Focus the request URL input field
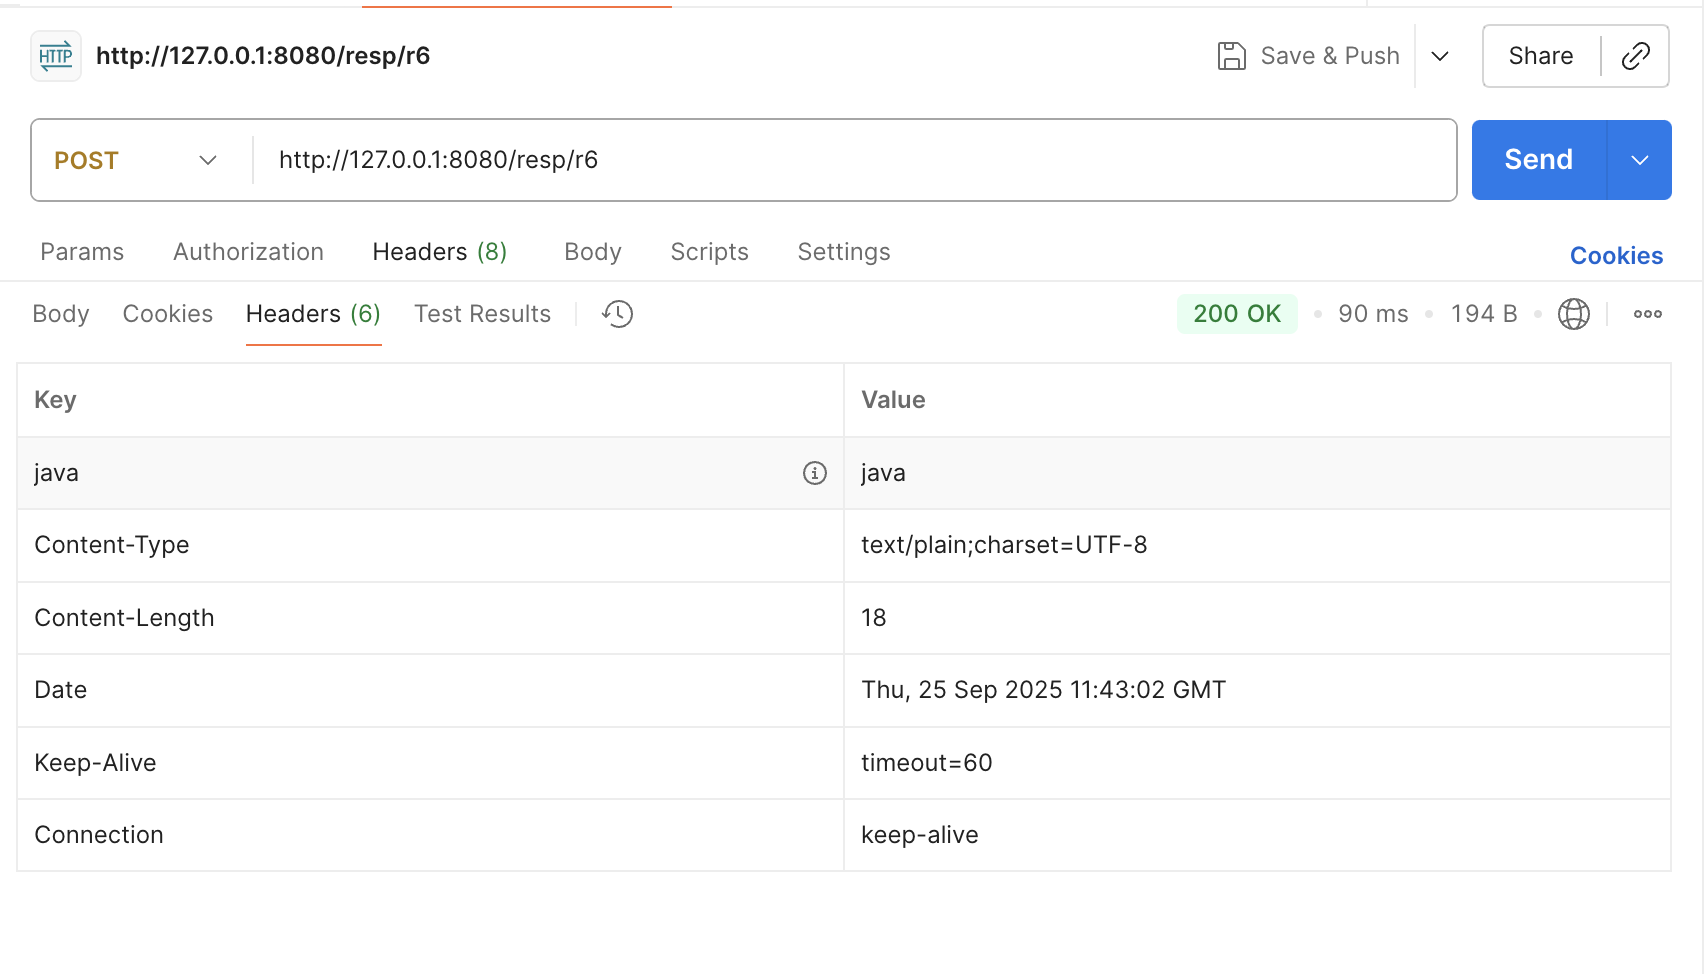 [x=855, y=160]
